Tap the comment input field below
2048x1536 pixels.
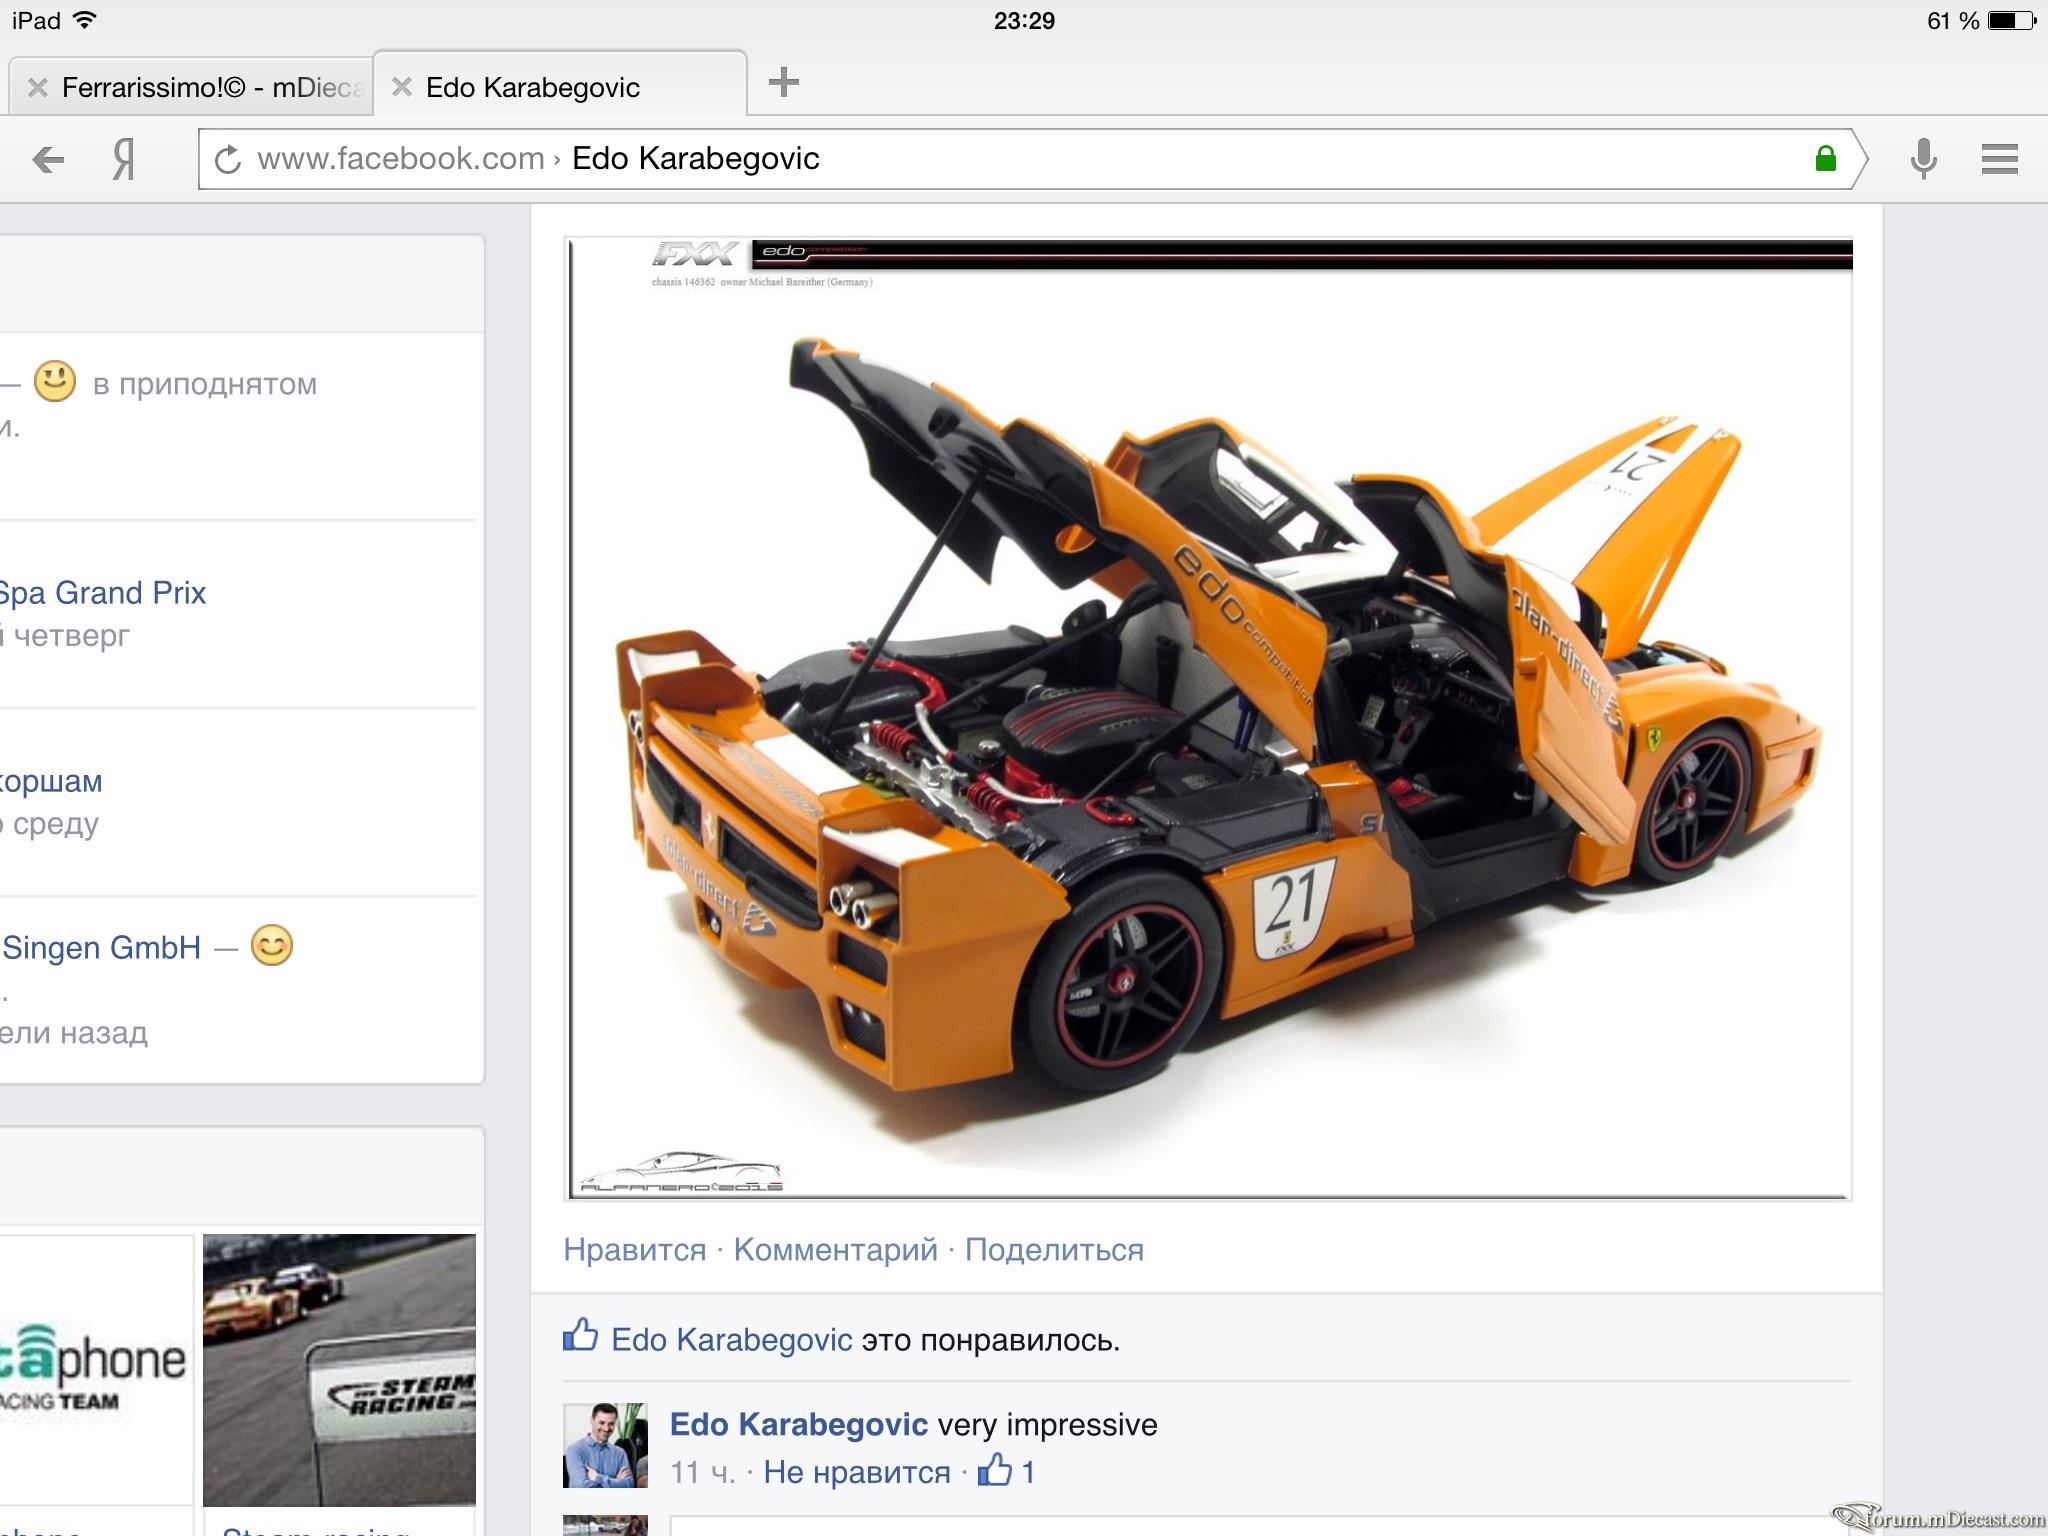pos(1260,1526)
